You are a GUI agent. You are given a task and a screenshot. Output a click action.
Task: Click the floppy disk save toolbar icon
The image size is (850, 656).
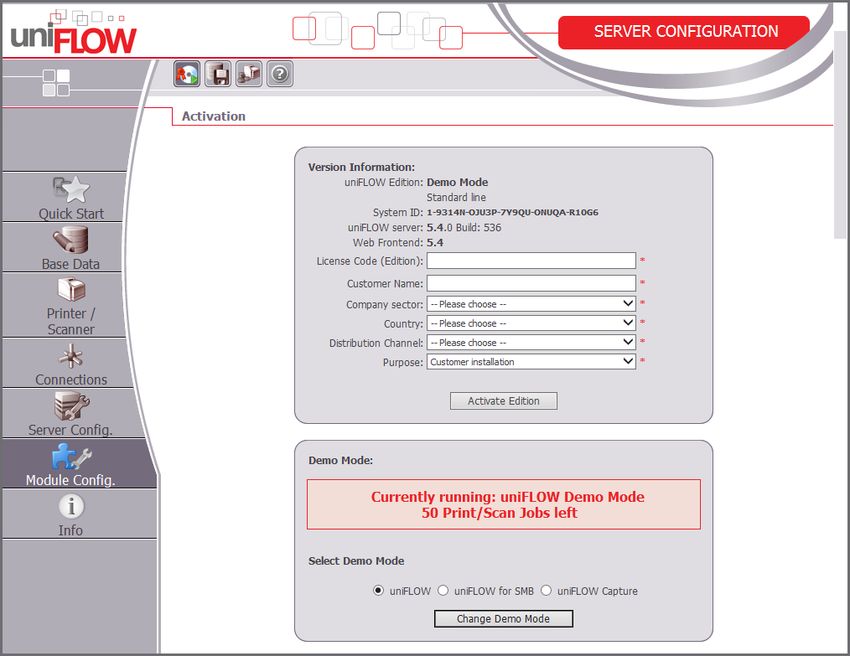click(218, 74)
